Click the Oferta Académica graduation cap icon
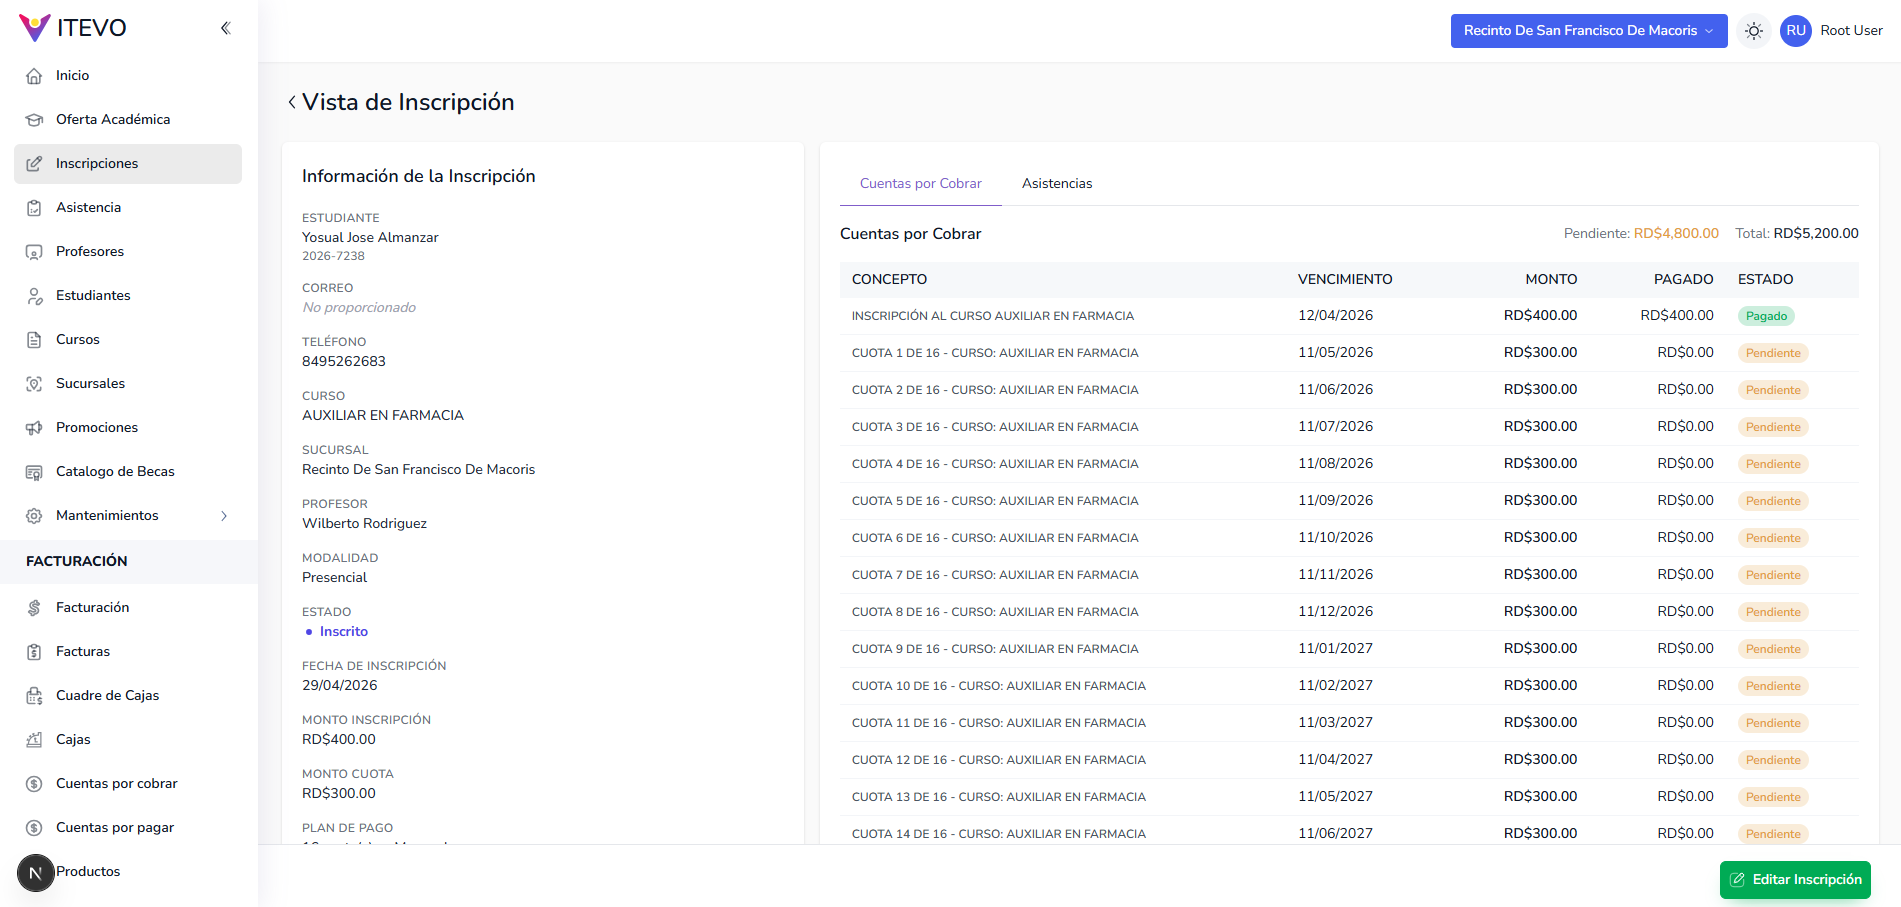 34,120
